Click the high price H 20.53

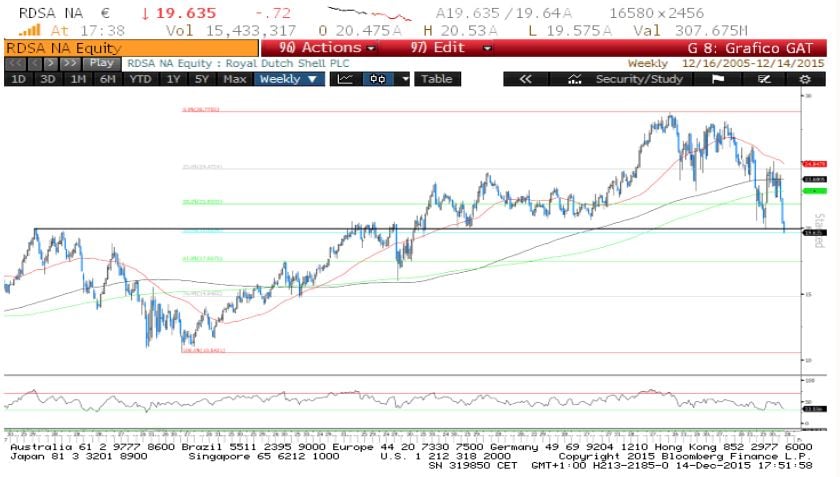[460, 31]
